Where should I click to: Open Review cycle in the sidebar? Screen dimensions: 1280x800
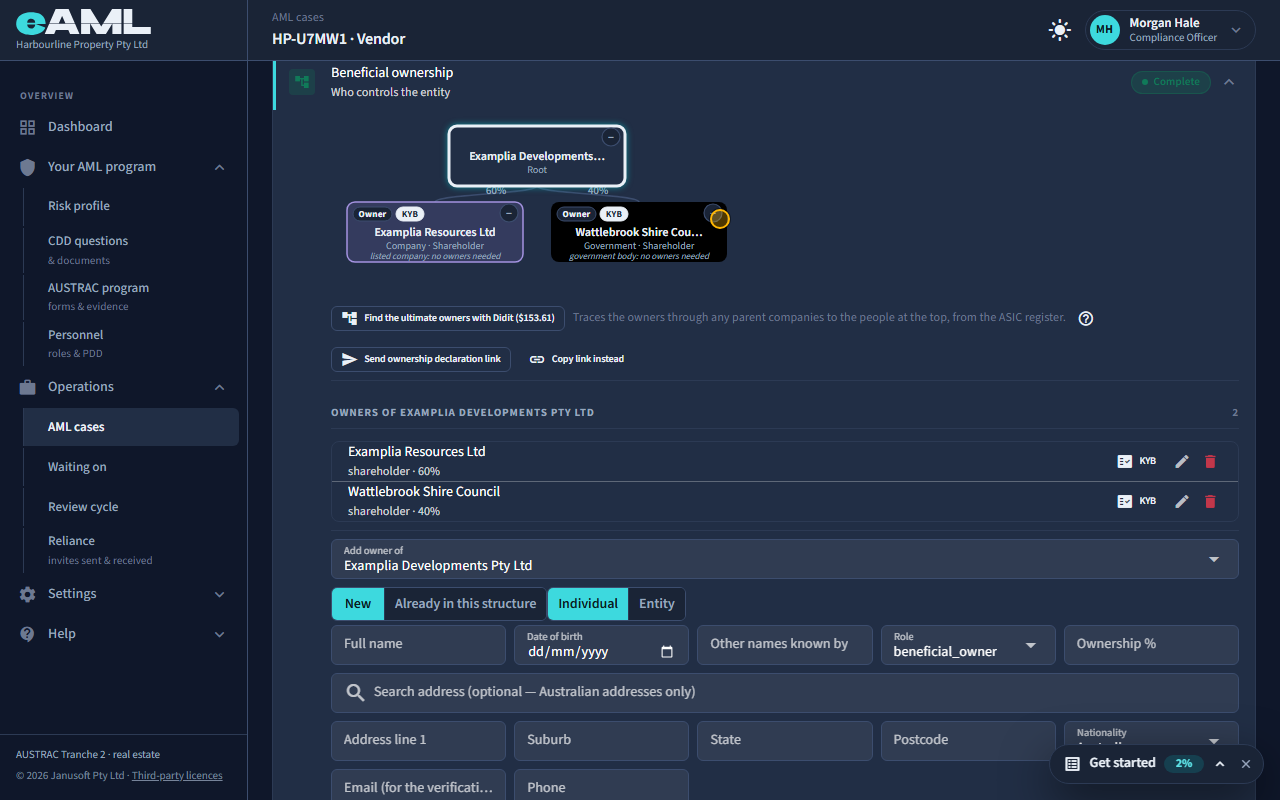pyautogui.click(x=130, y=507)
